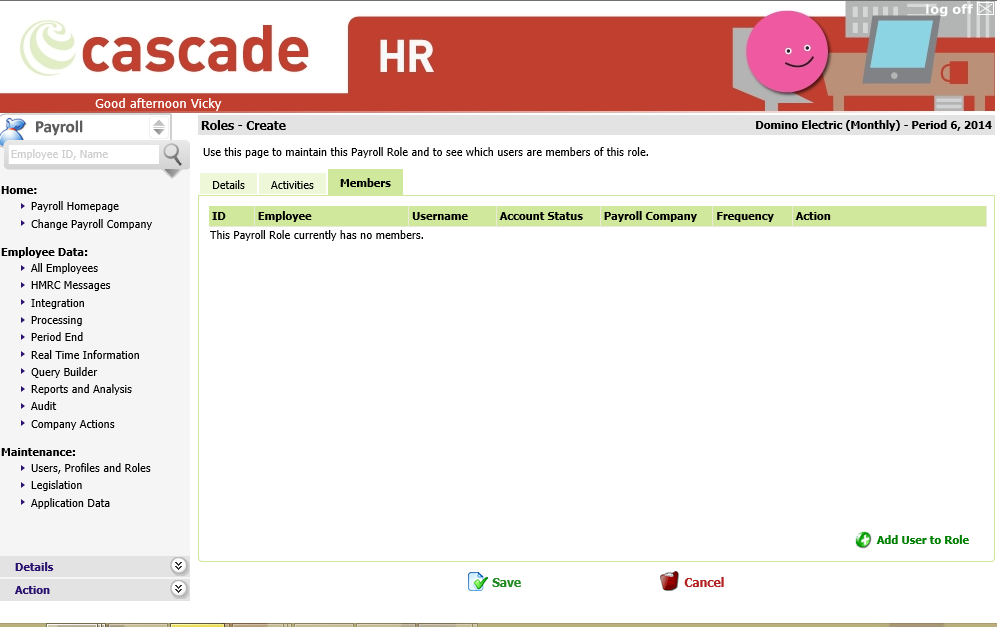Open Users, Profiles and Roles

click(91, 468)
